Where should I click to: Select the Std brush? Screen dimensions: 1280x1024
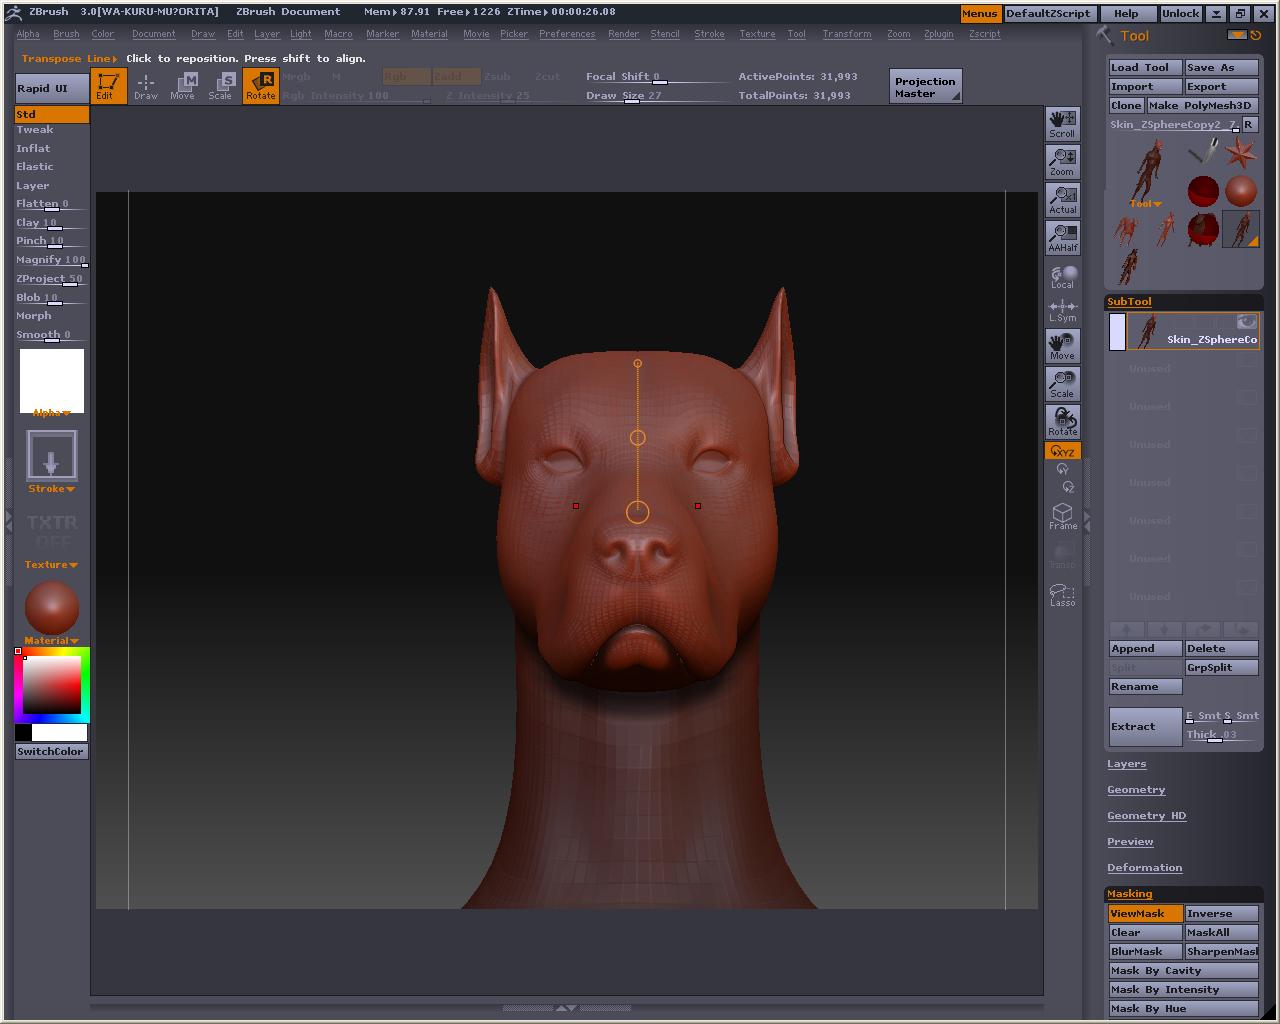pos(52,114)
